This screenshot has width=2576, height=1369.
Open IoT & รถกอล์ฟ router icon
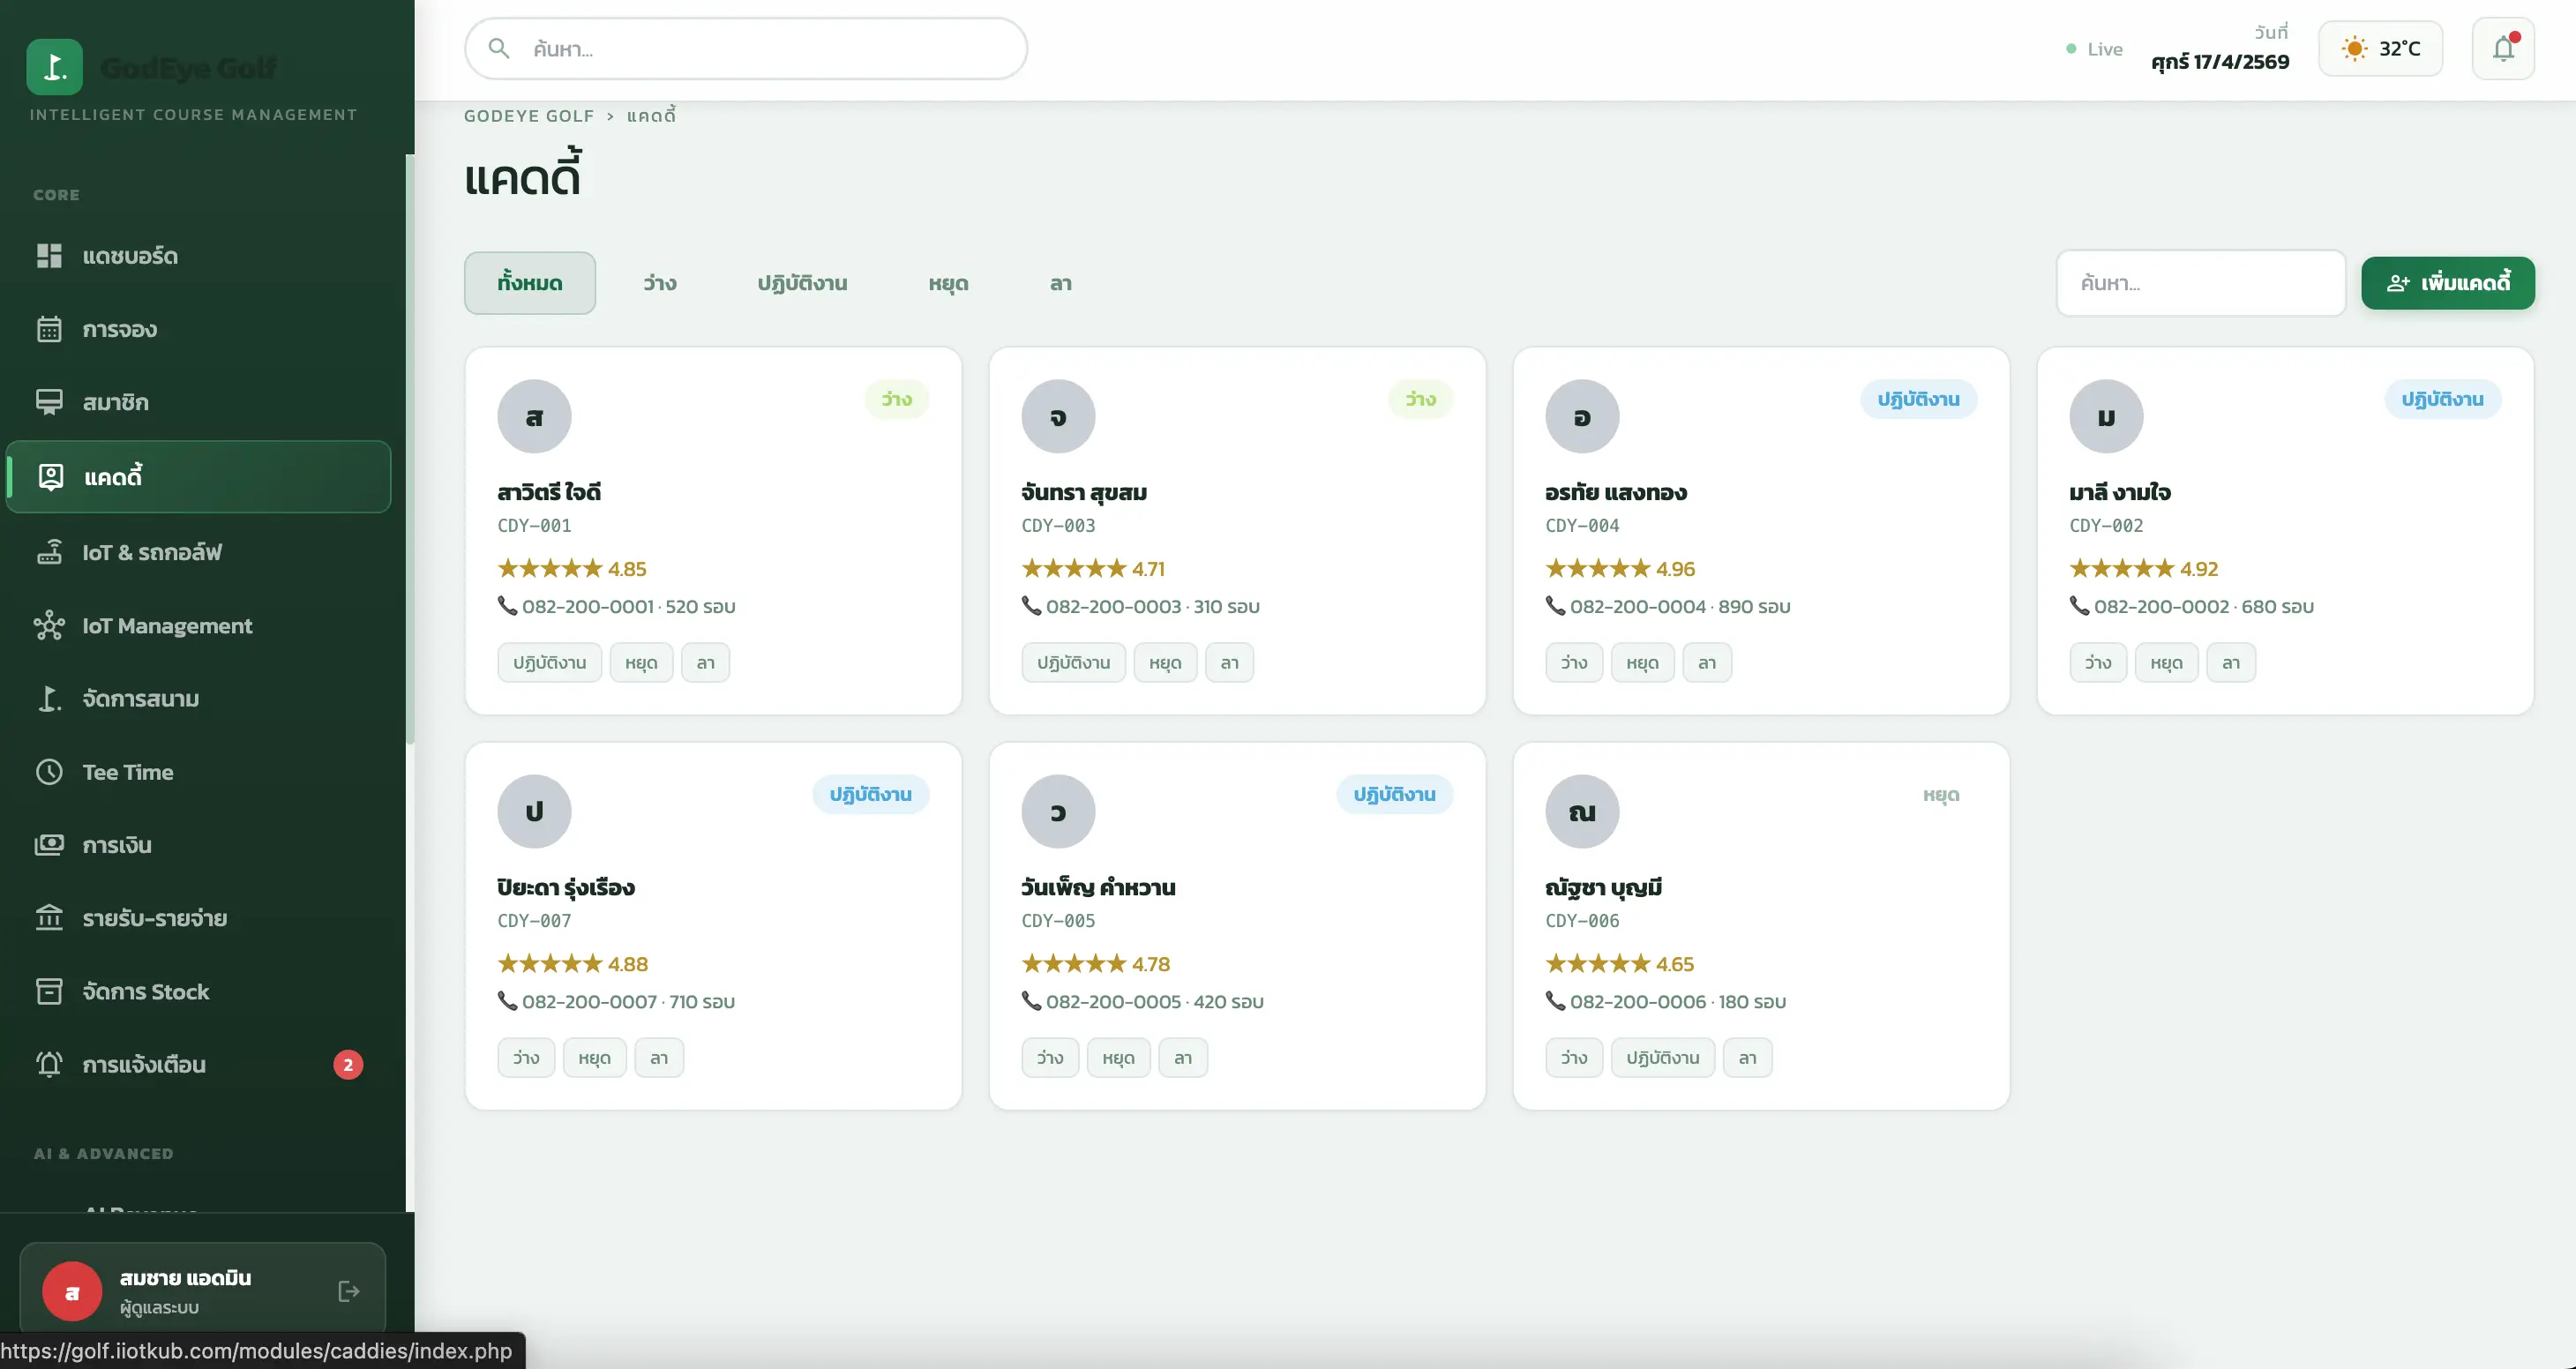point(49,552)
